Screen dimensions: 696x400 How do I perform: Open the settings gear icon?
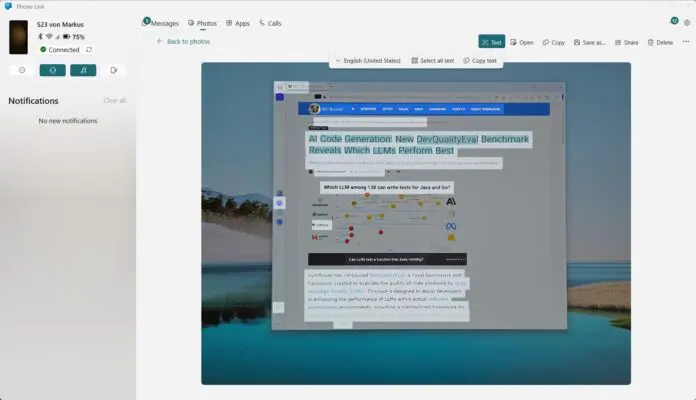pos(687,23)
